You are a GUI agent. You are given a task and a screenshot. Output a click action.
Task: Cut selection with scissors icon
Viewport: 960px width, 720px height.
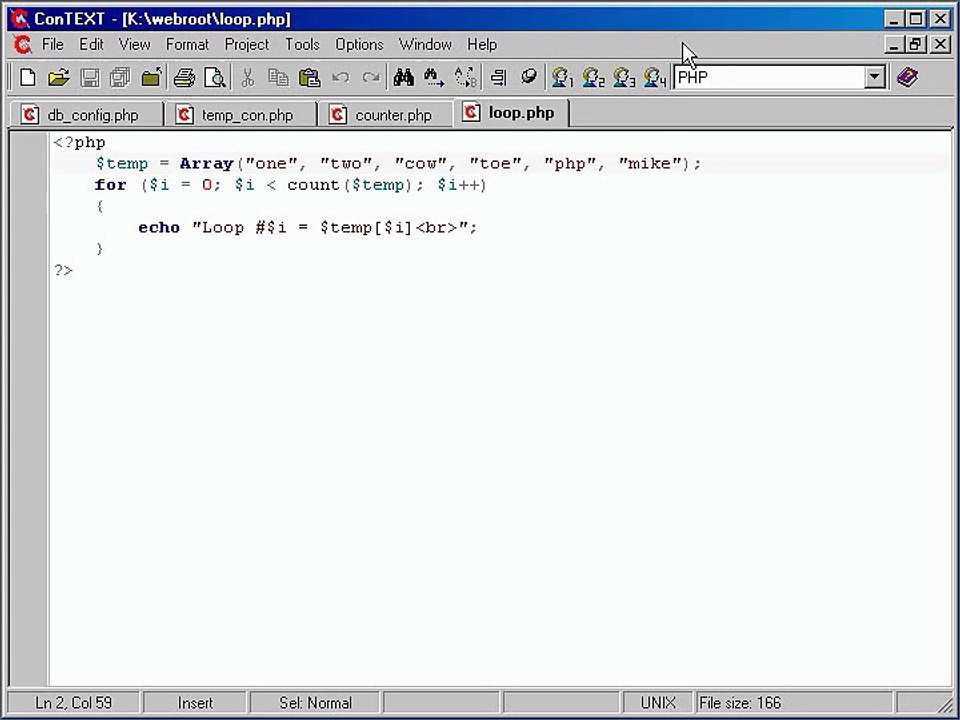click(248, 78)
